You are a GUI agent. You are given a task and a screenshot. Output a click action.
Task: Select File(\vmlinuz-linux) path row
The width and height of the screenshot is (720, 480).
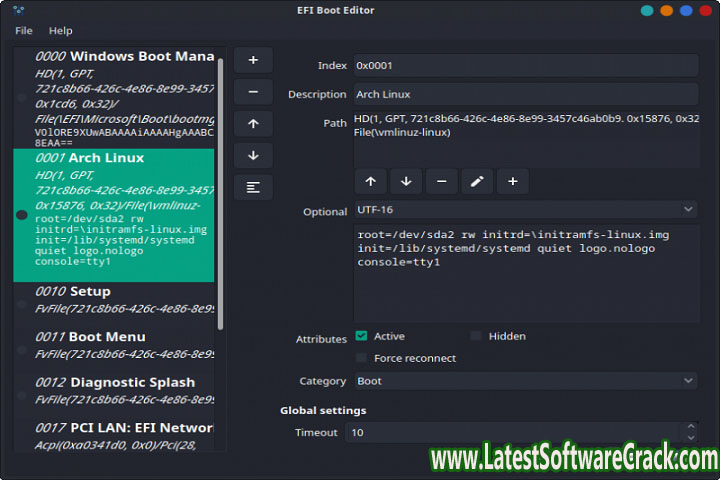coord(526,132)
